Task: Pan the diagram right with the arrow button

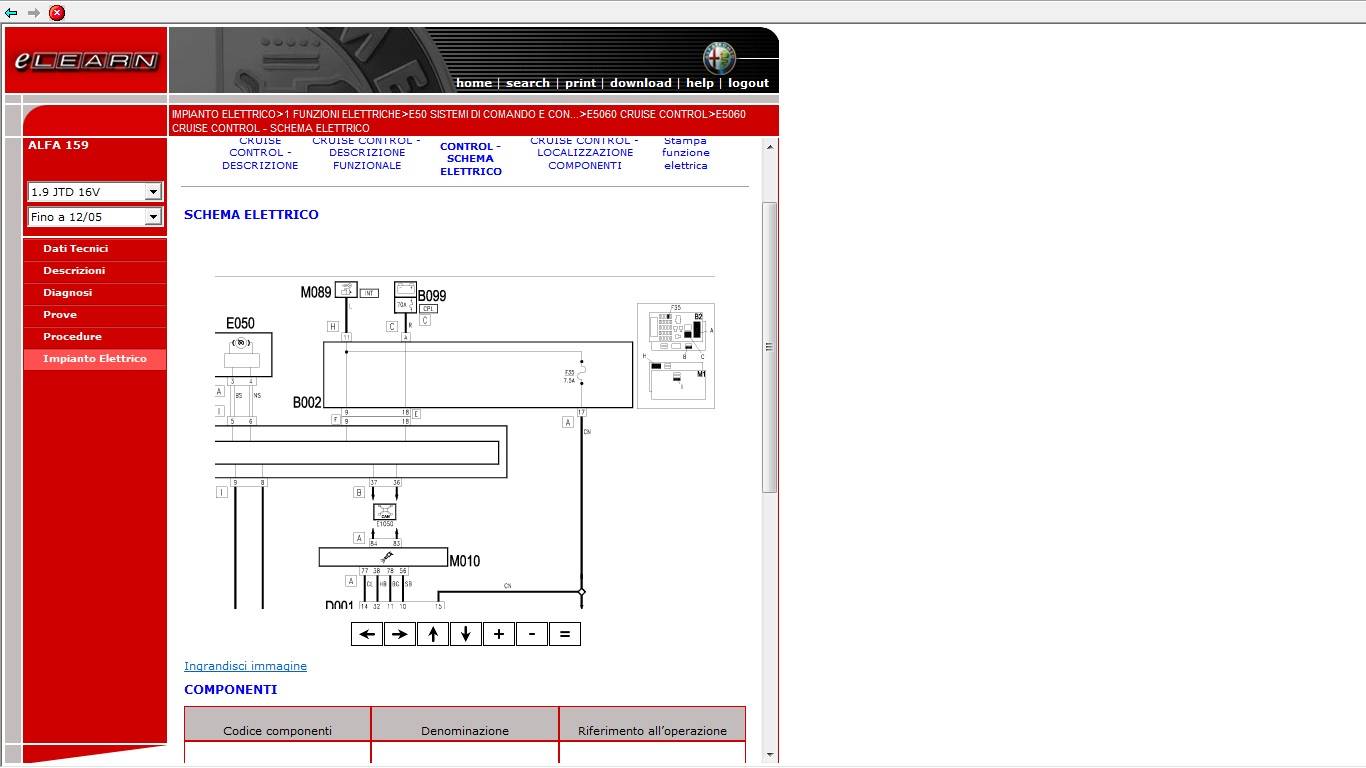Action: pyautogui.click(x=400, y=634)
